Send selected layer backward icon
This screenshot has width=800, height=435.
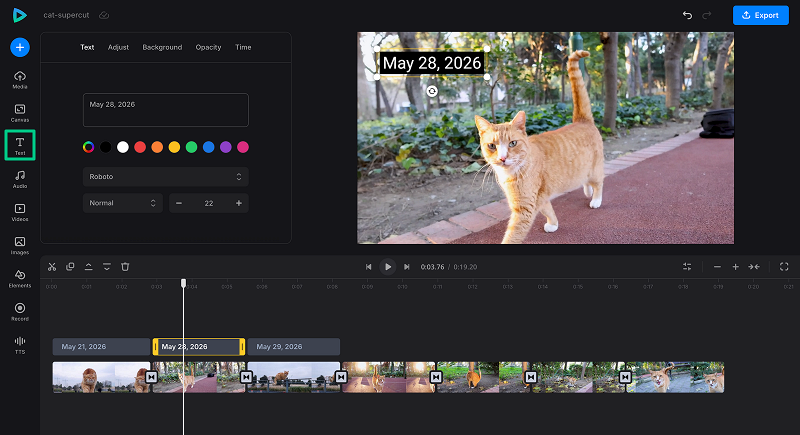107,267
